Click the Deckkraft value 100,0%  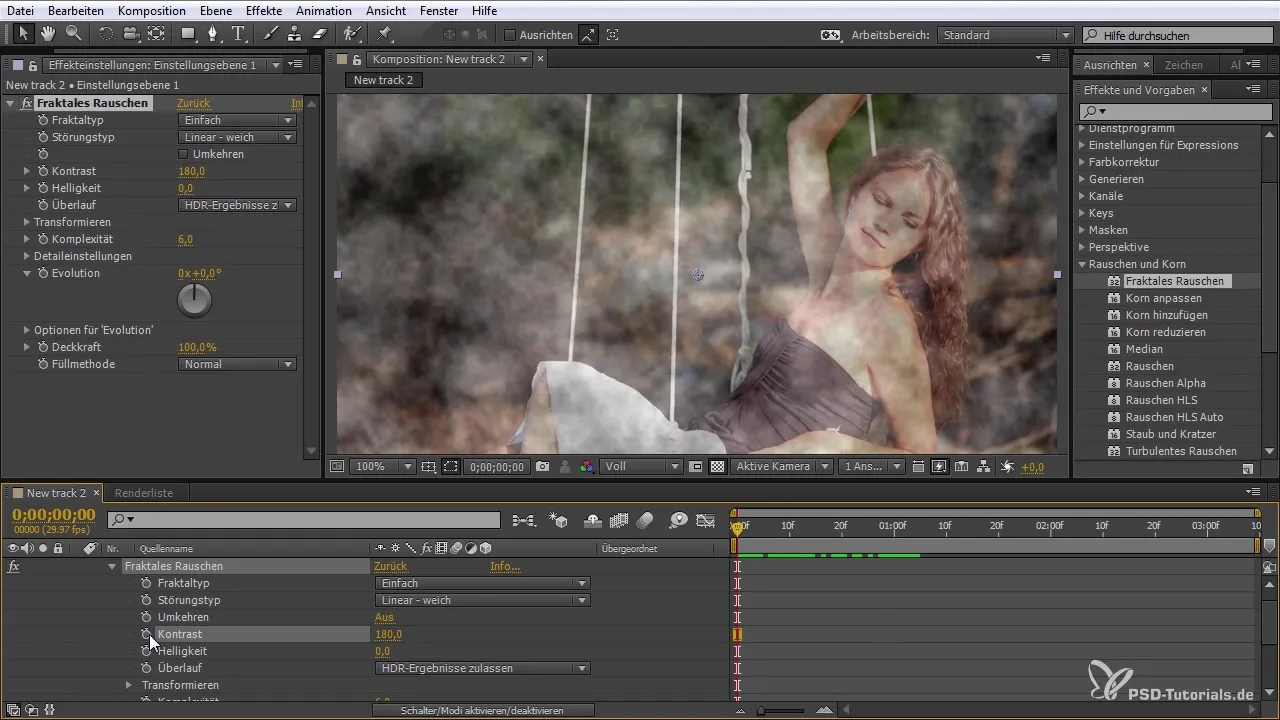pyautogui.click(x=197, y=347)
